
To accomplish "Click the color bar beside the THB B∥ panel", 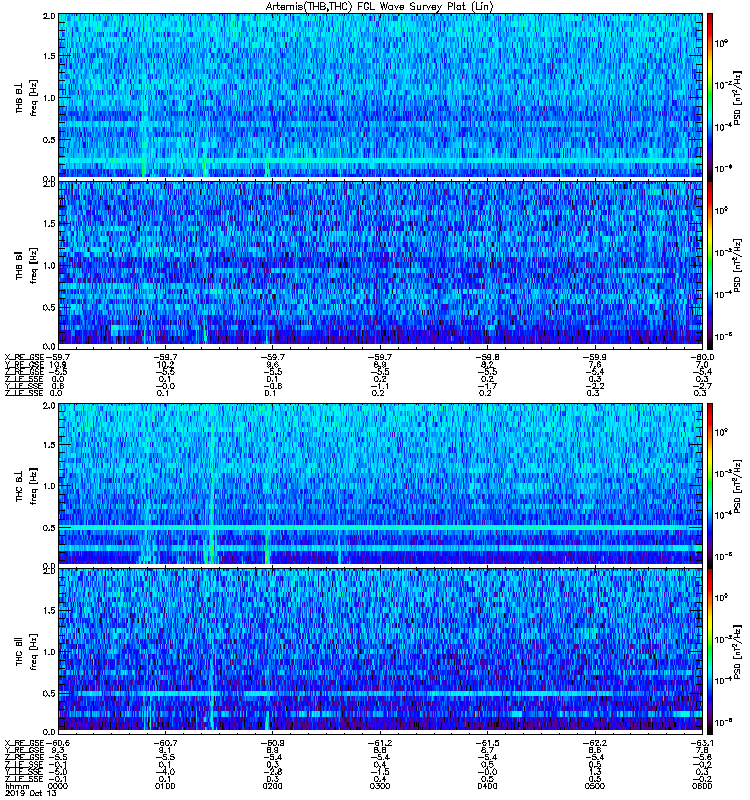I will tap(710, 264).
